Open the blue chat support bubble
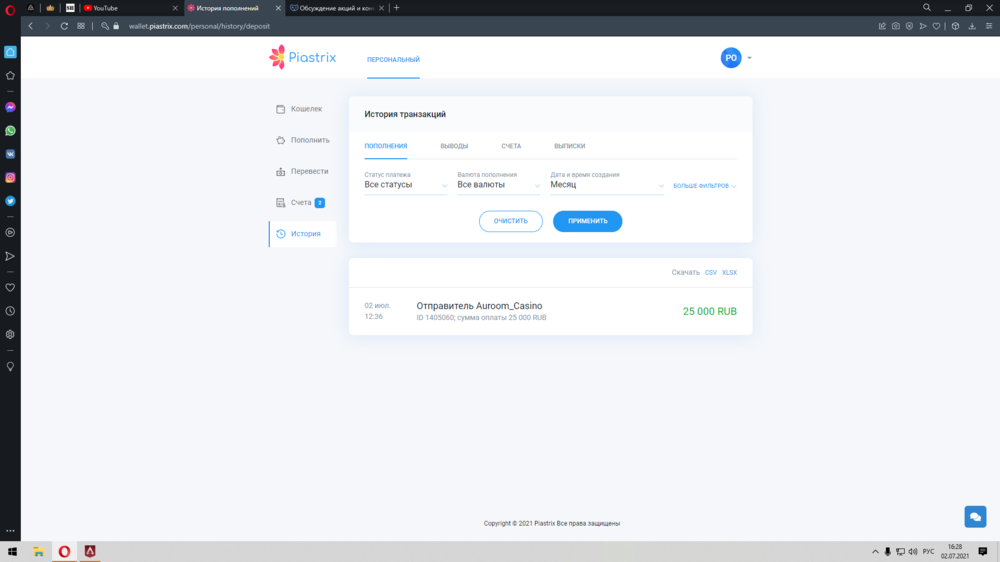The height and width of the screenshot is (562, 1000). click(975, 516)
